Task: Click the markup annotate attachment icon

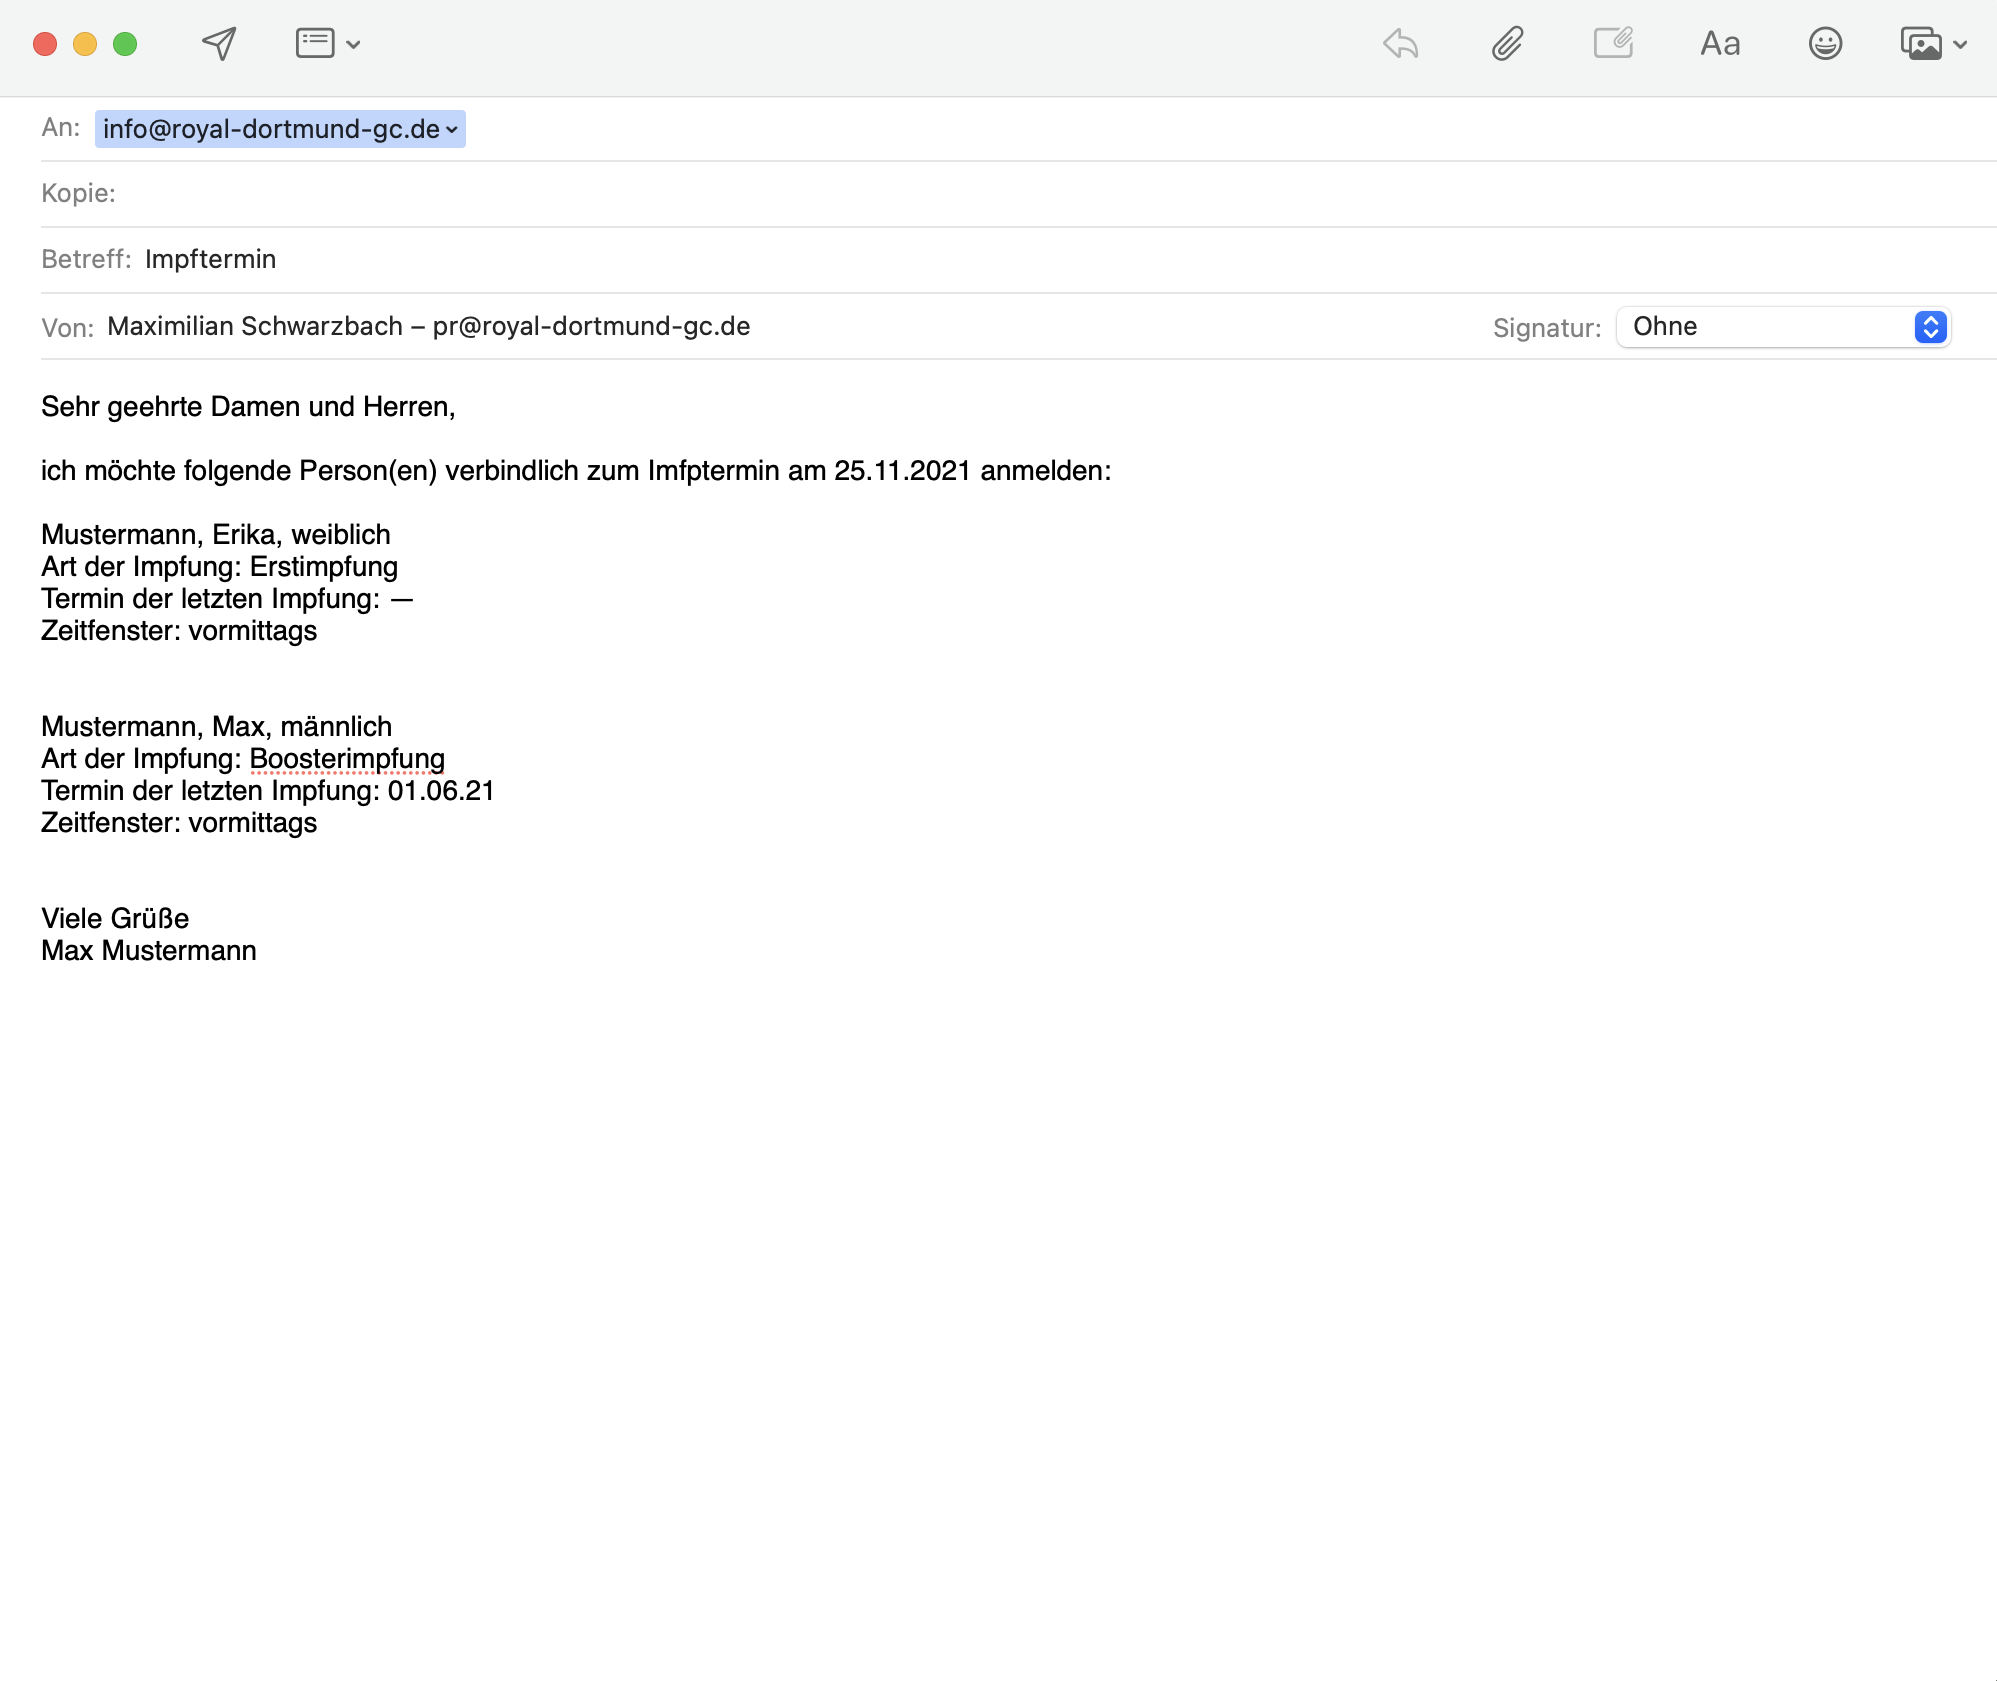Action: pos(1613,44)
